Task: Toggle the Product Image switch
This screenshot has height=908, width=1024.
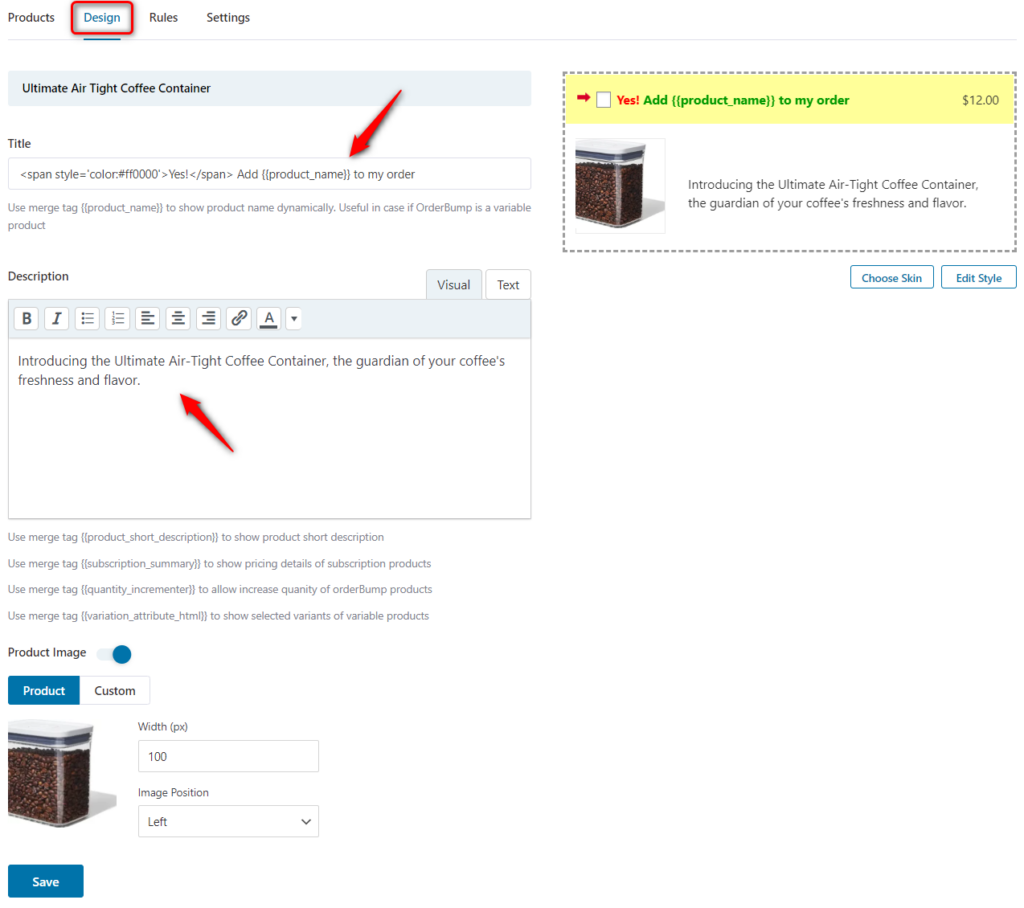Action: [x=114, y=654]
